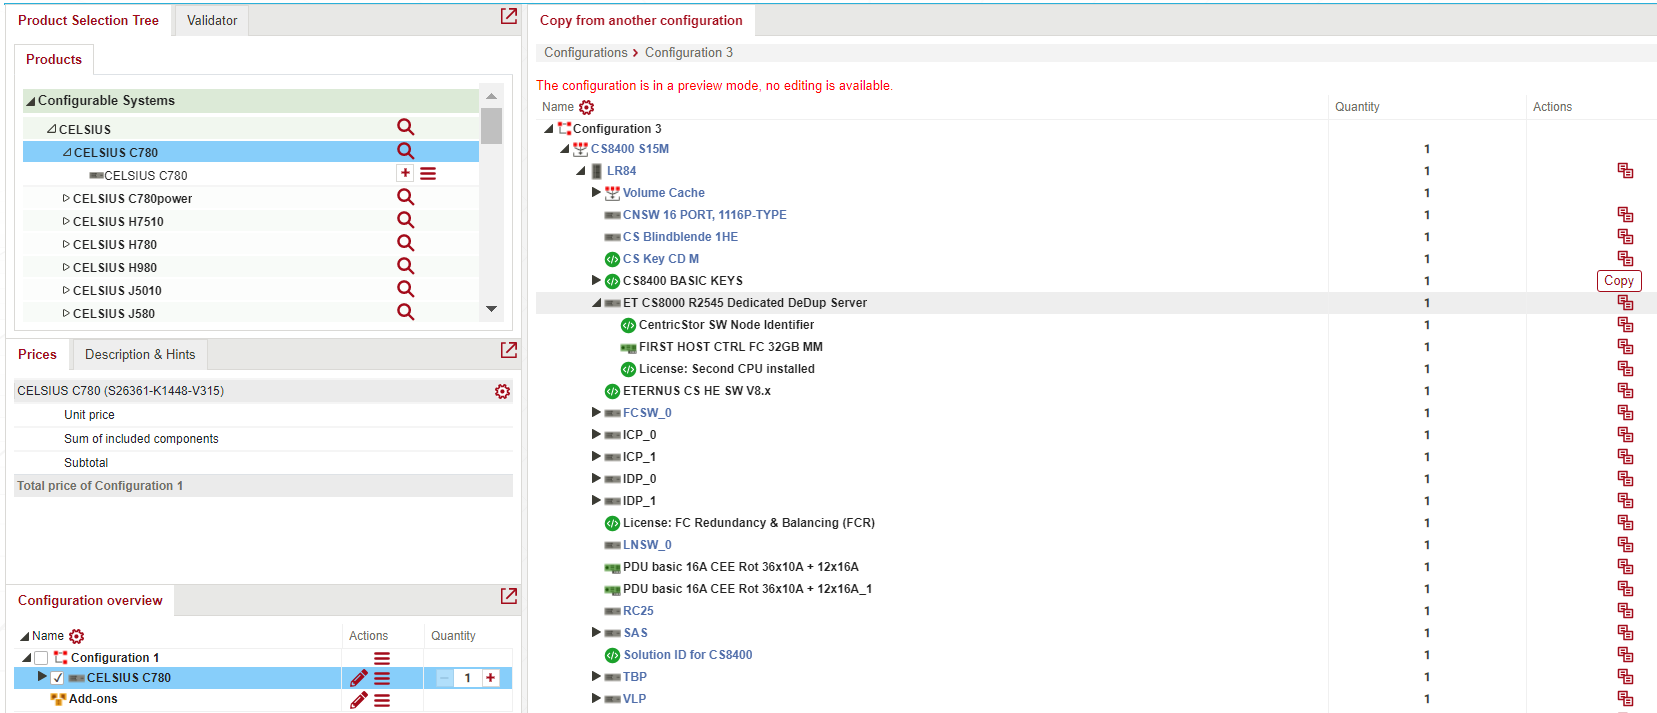Image resolution: width=1657 pixels, height=713 pixels.
Task: Select Copy from another configuration tab
Action: (641, 20)
